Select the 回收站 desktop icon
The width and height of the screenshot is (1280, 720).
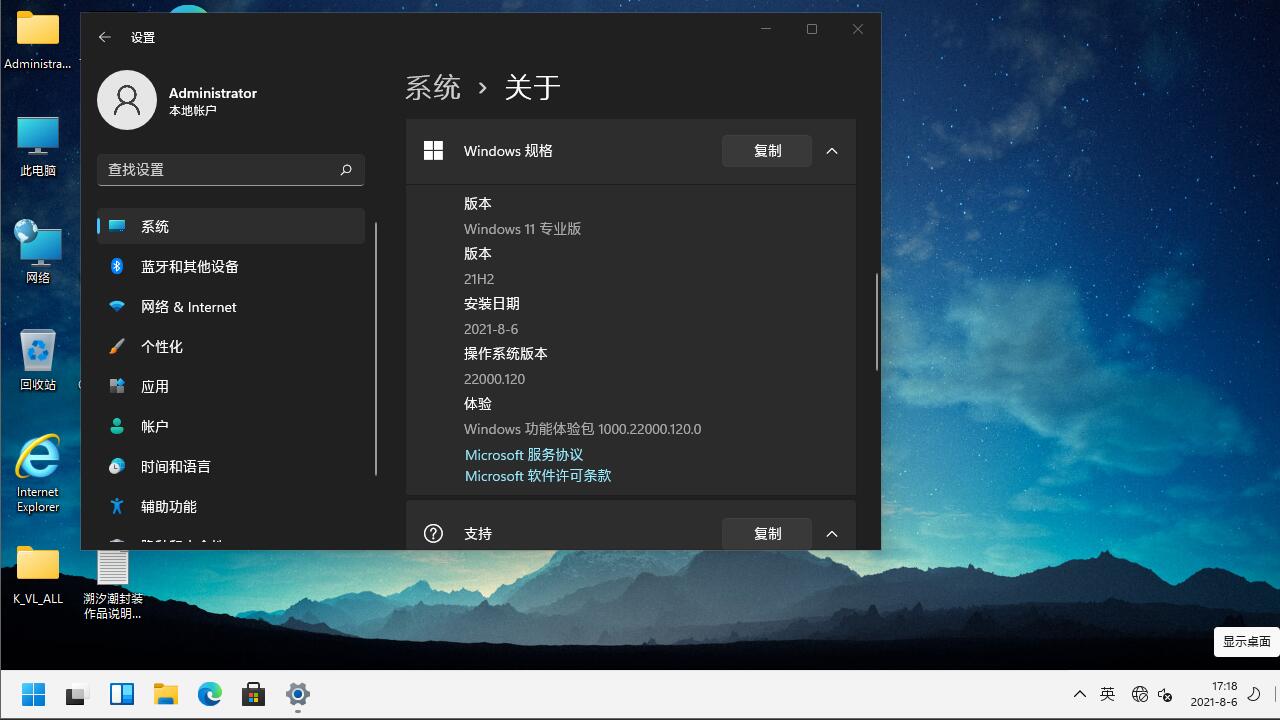pyautogui.click(x=38, y=360)
